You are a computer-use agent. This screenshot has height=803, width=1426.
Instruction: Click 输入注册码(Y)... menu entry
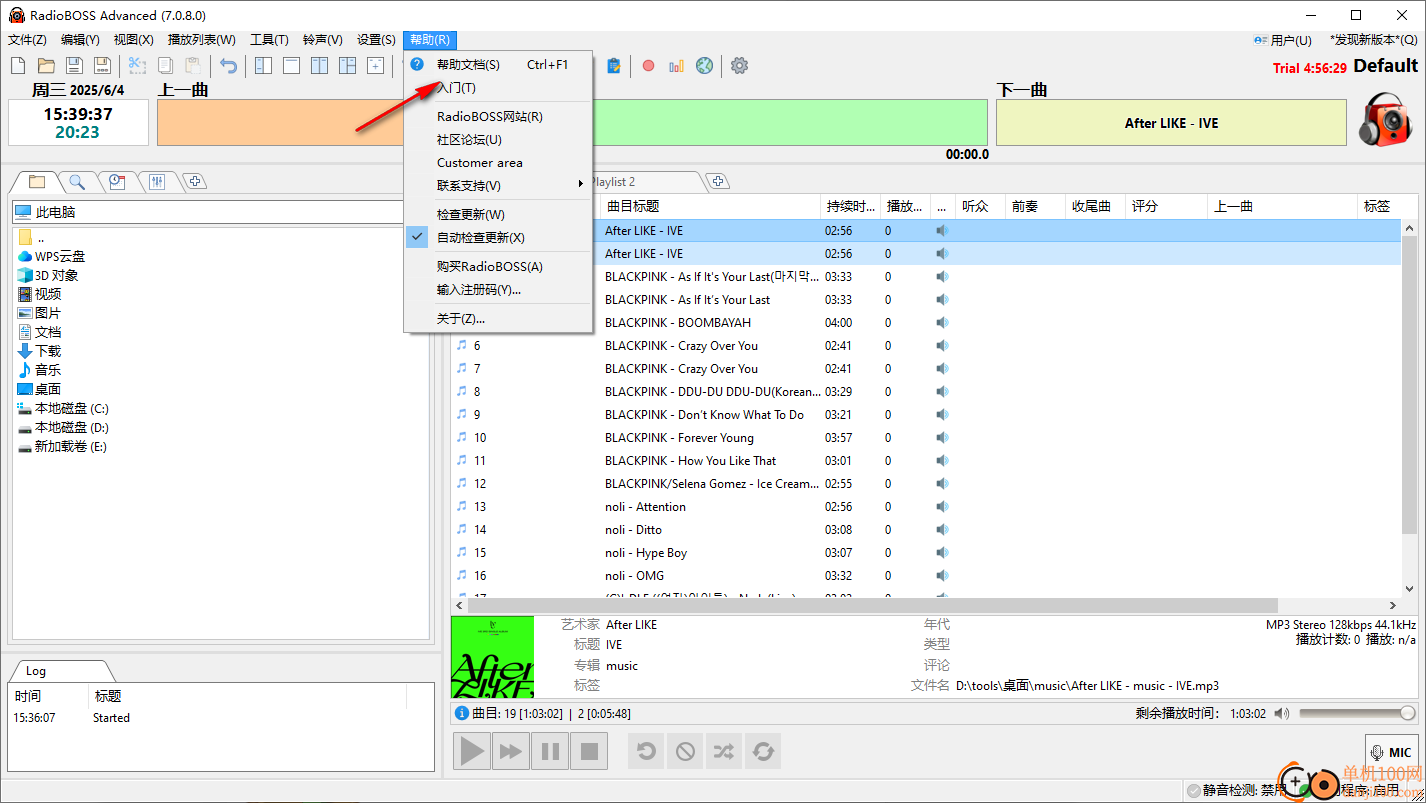[x=498, y=290]
